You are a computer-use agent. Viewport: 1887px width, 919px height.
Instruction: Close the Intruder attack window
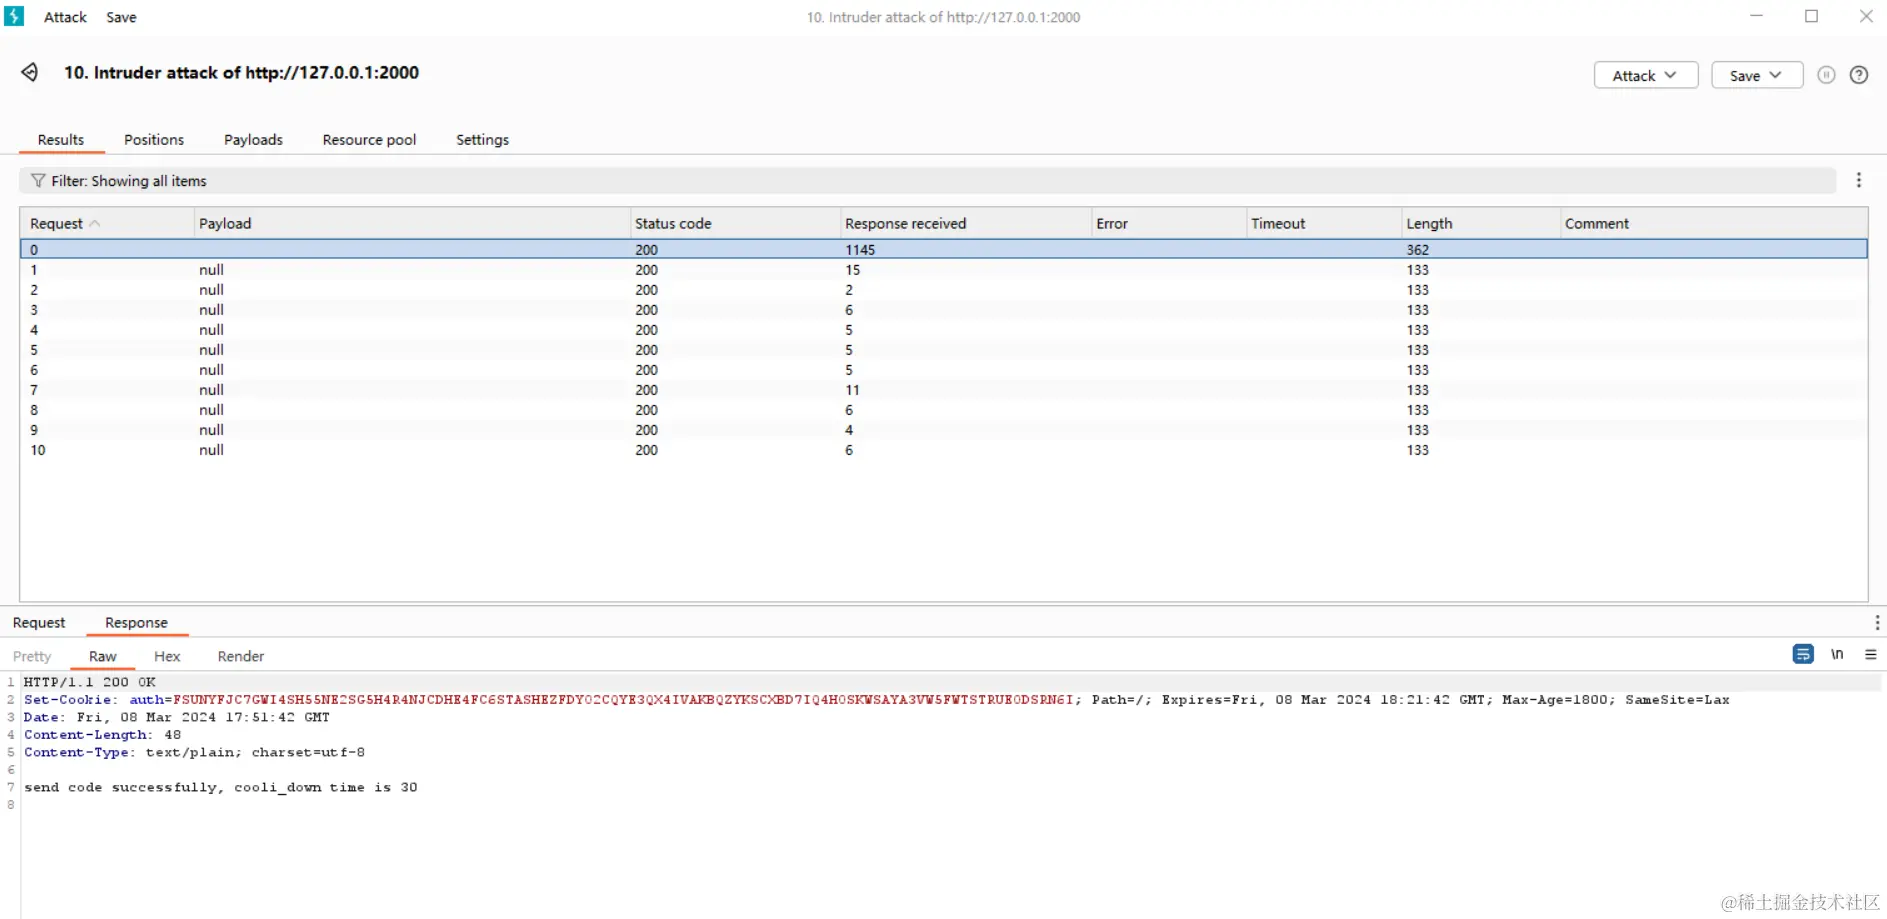click(1866, 16)
